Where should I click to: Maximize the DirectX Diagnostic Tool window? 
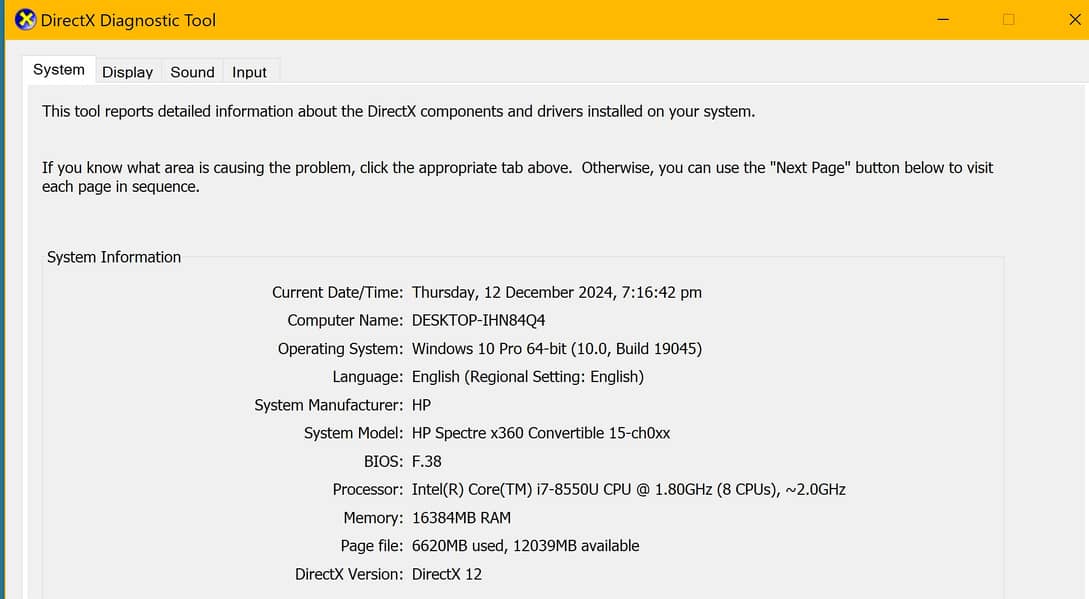point(1008,20)
